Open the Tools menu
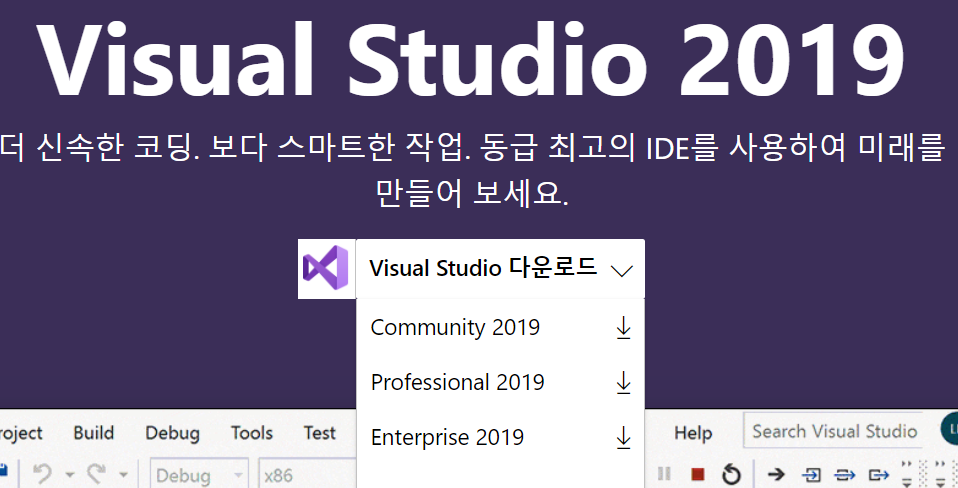The height and width of the screenshot is (488, 958). (x=252, y=433)
